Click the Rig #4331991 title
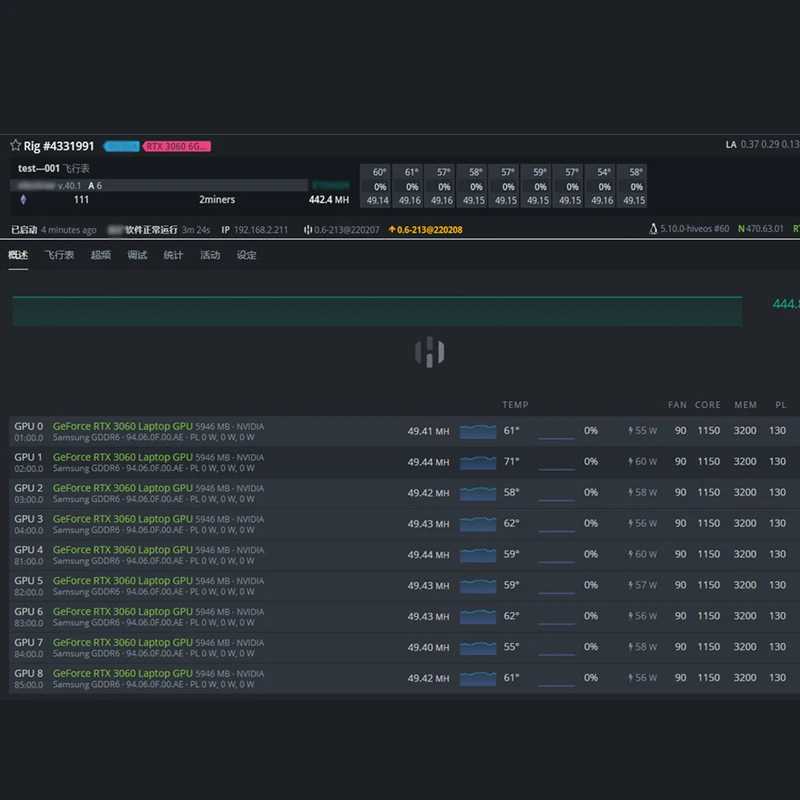The height and width of the screenshot is (800, 800). click(x=59, y=146)
